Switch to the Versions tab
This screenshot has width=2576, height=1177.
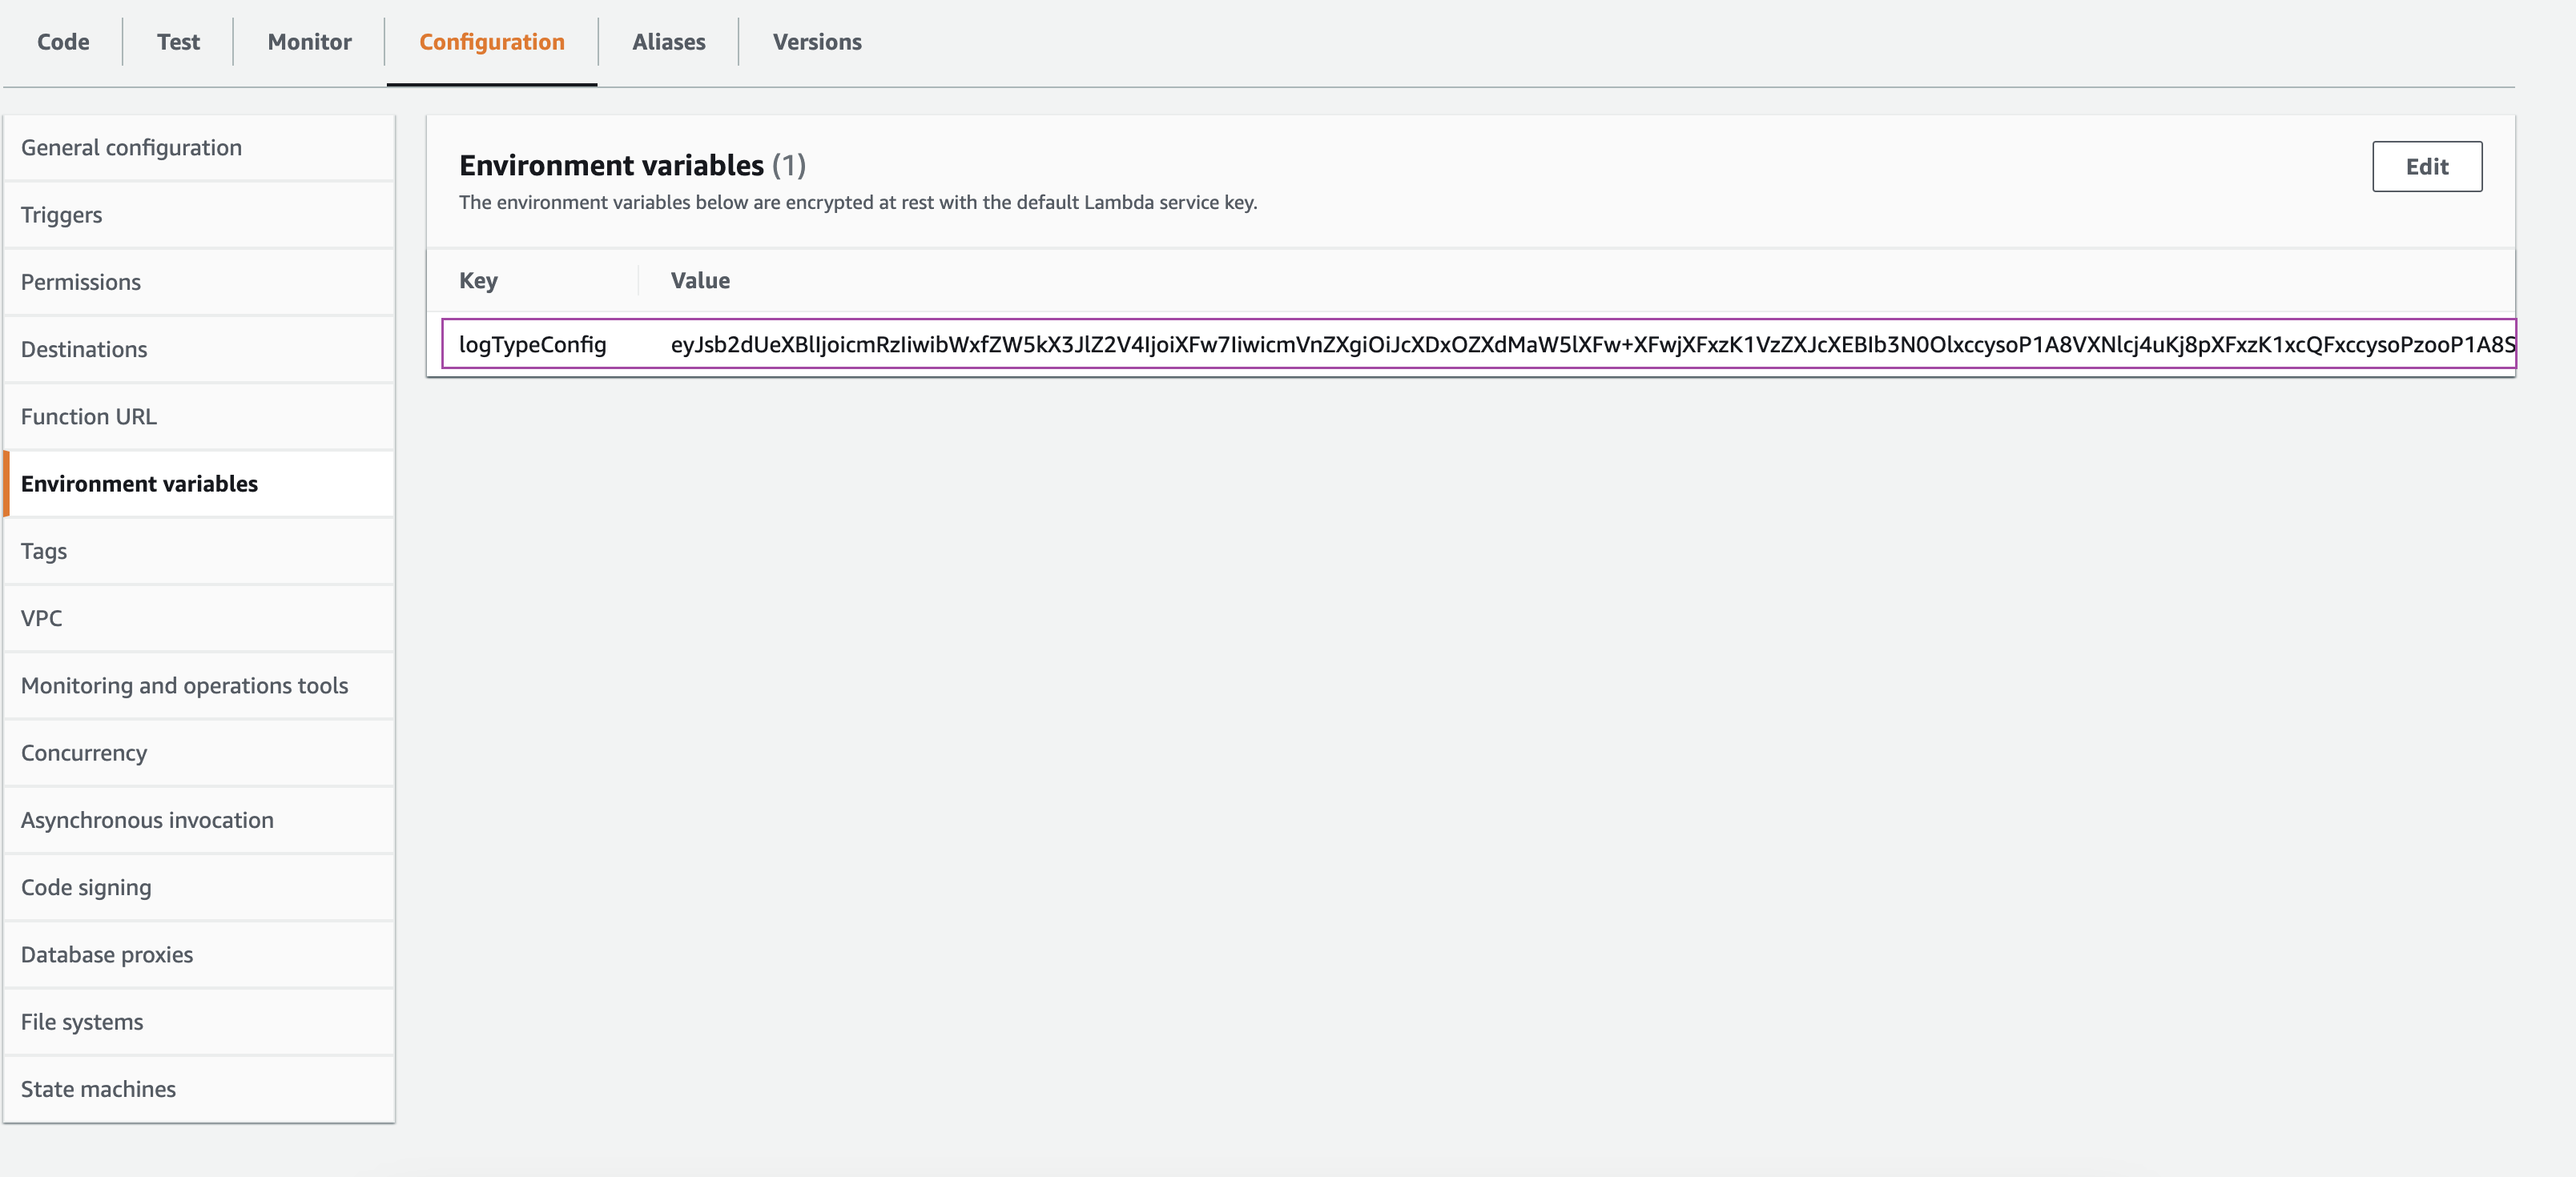click(x=816, y=42)
